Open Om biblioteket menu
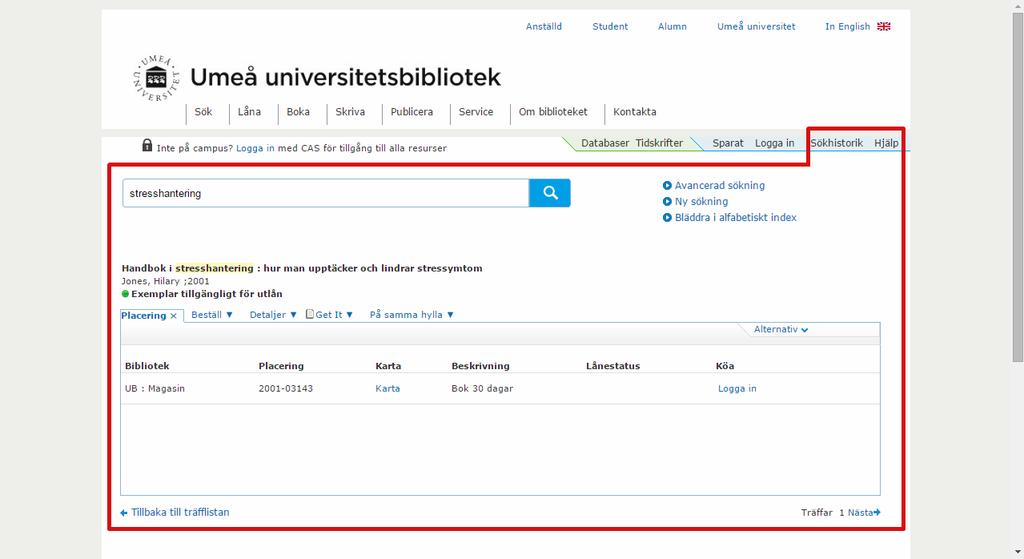Screen dimensions: 1024x559 pyautogui.click(x=553, y=112)
